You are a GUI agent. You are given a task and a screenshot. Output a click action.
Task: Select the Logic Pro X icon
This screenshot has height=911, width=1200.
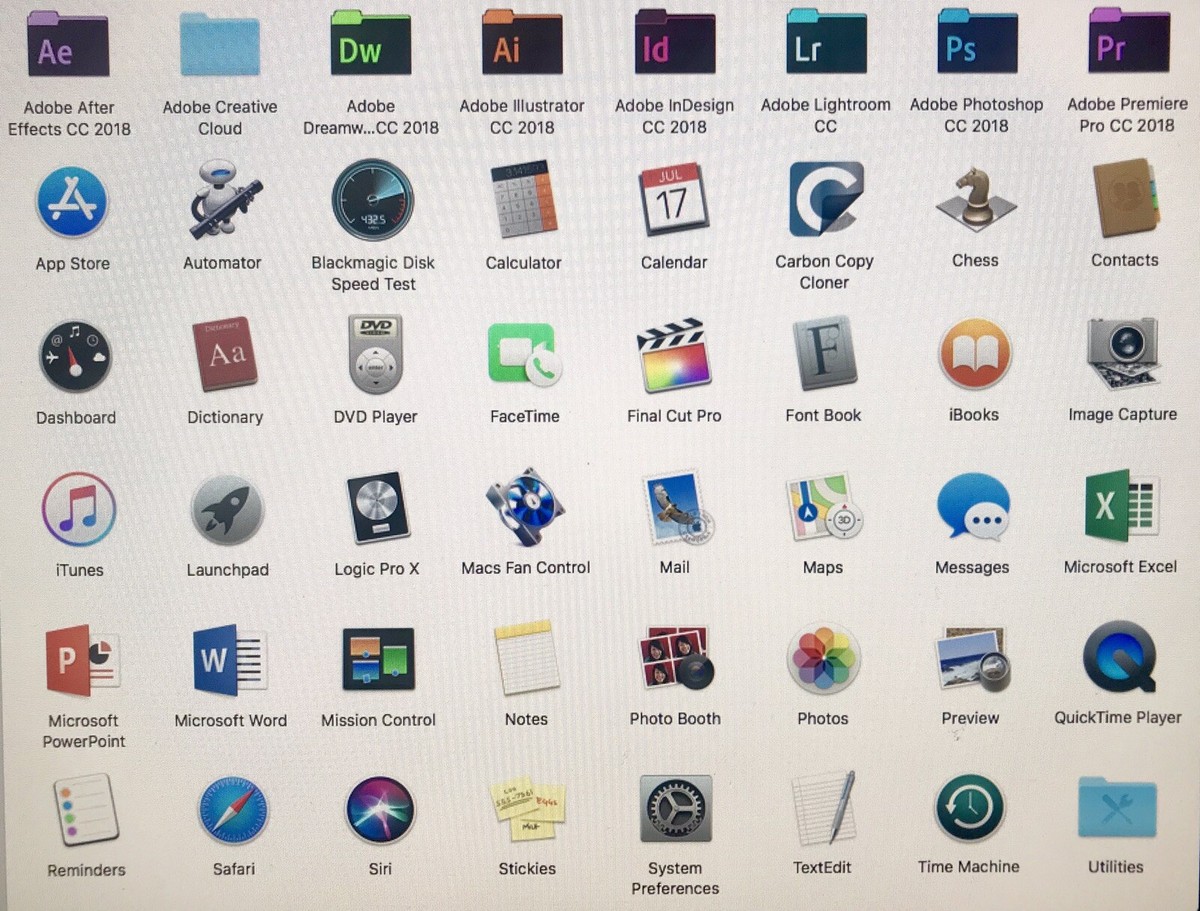[x=378, y=508]
